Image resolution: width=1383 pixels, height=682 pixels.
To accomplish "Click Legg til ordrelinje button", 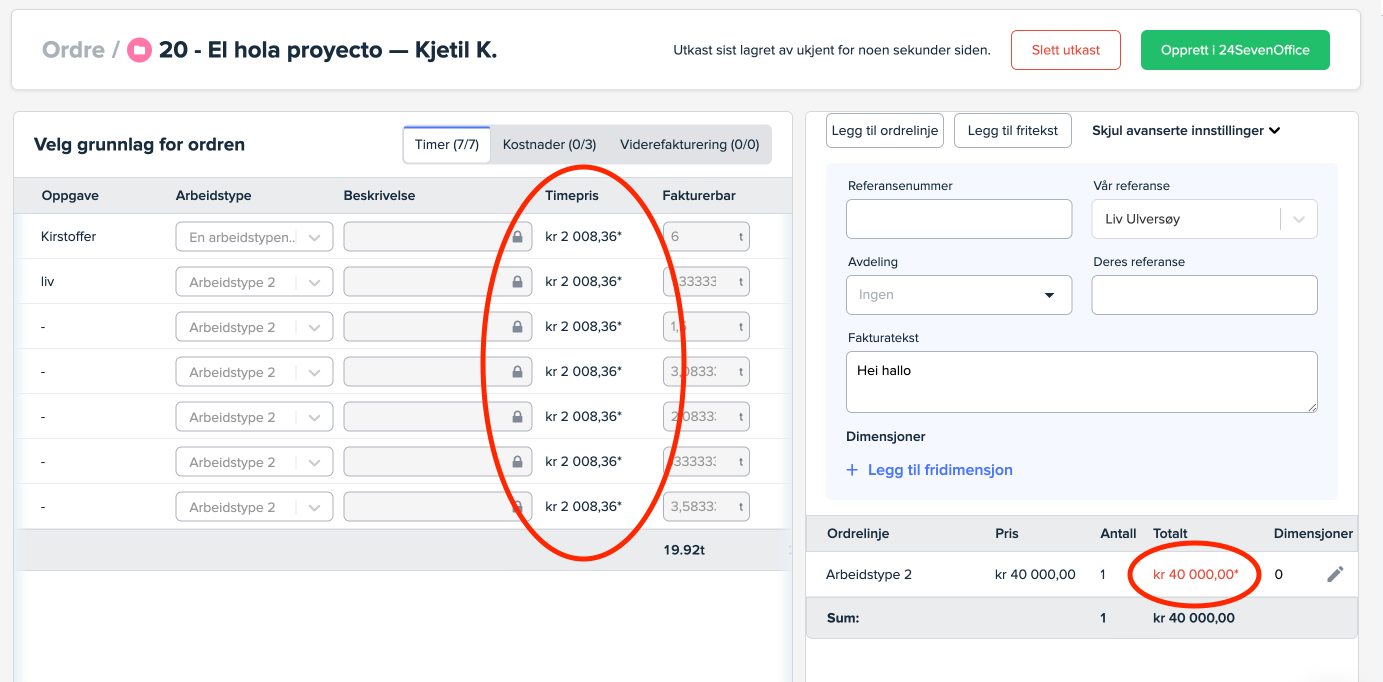I will point(885,131).
